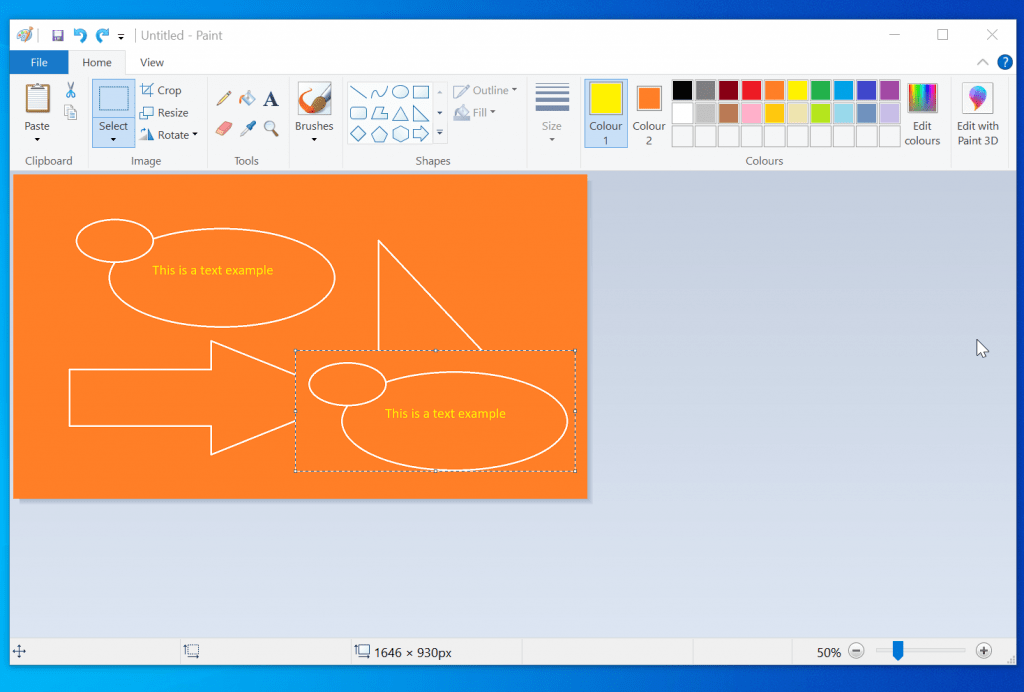1024x692 pixels.
Task: Select the Text tool
Action: point(270,98)
